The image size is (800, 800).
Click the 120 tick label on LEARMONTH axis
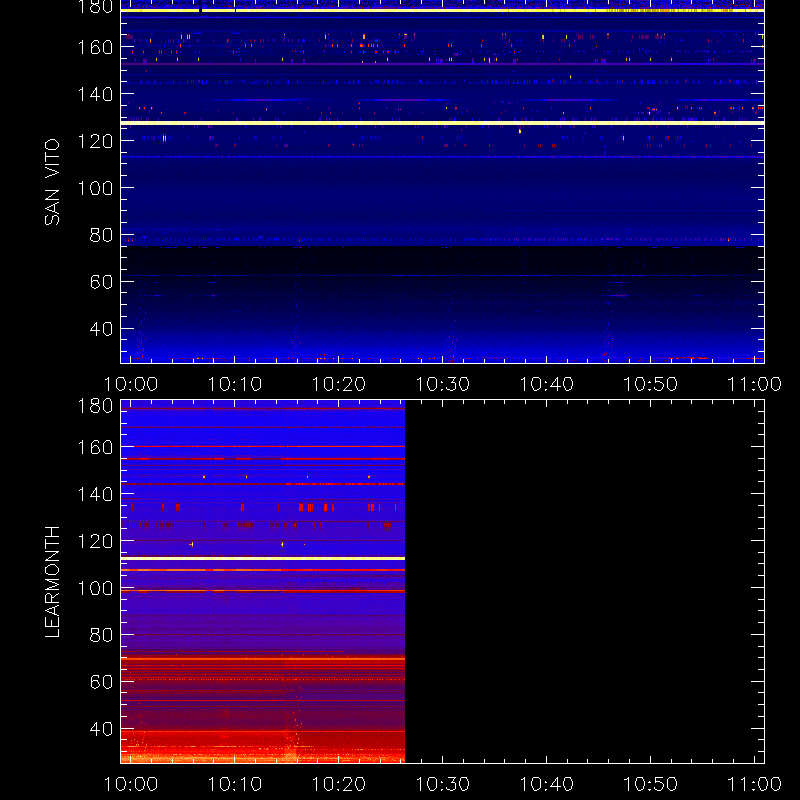(95, 541)
